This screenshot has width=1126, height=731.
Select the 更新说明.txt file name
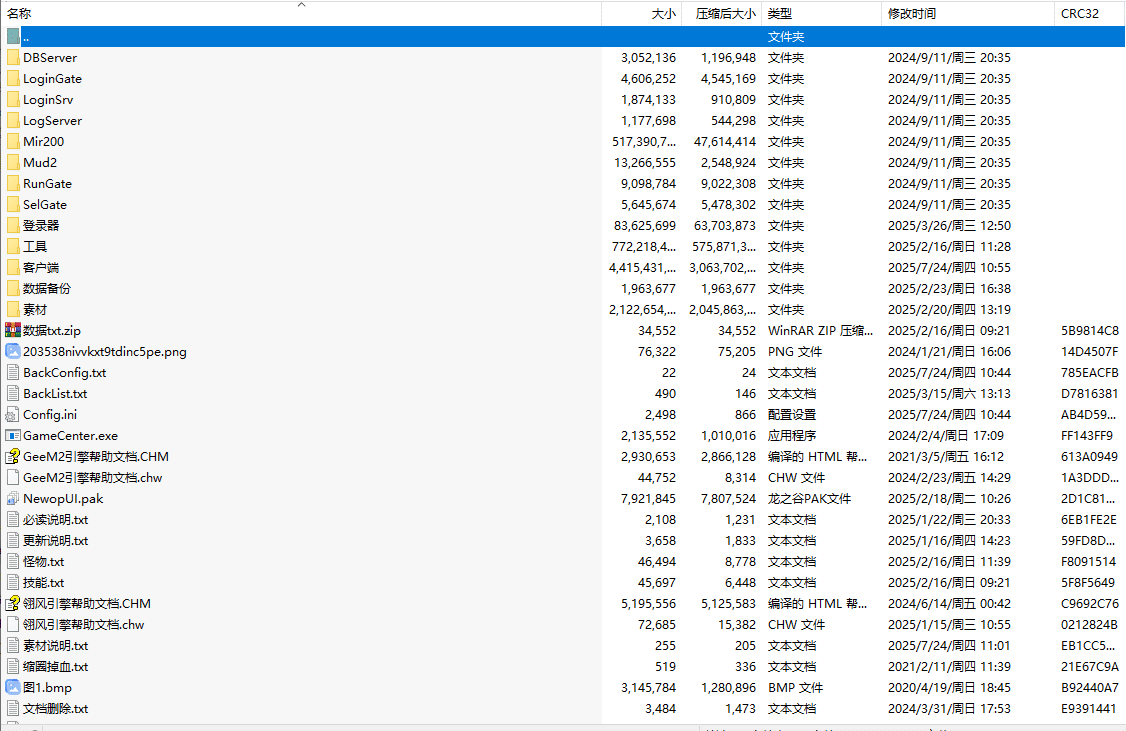55,540
